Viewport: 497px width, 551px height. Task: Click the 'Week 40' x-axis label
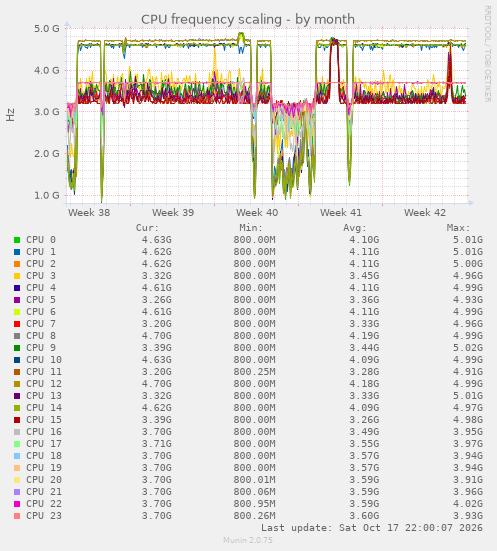coord(257,213)
